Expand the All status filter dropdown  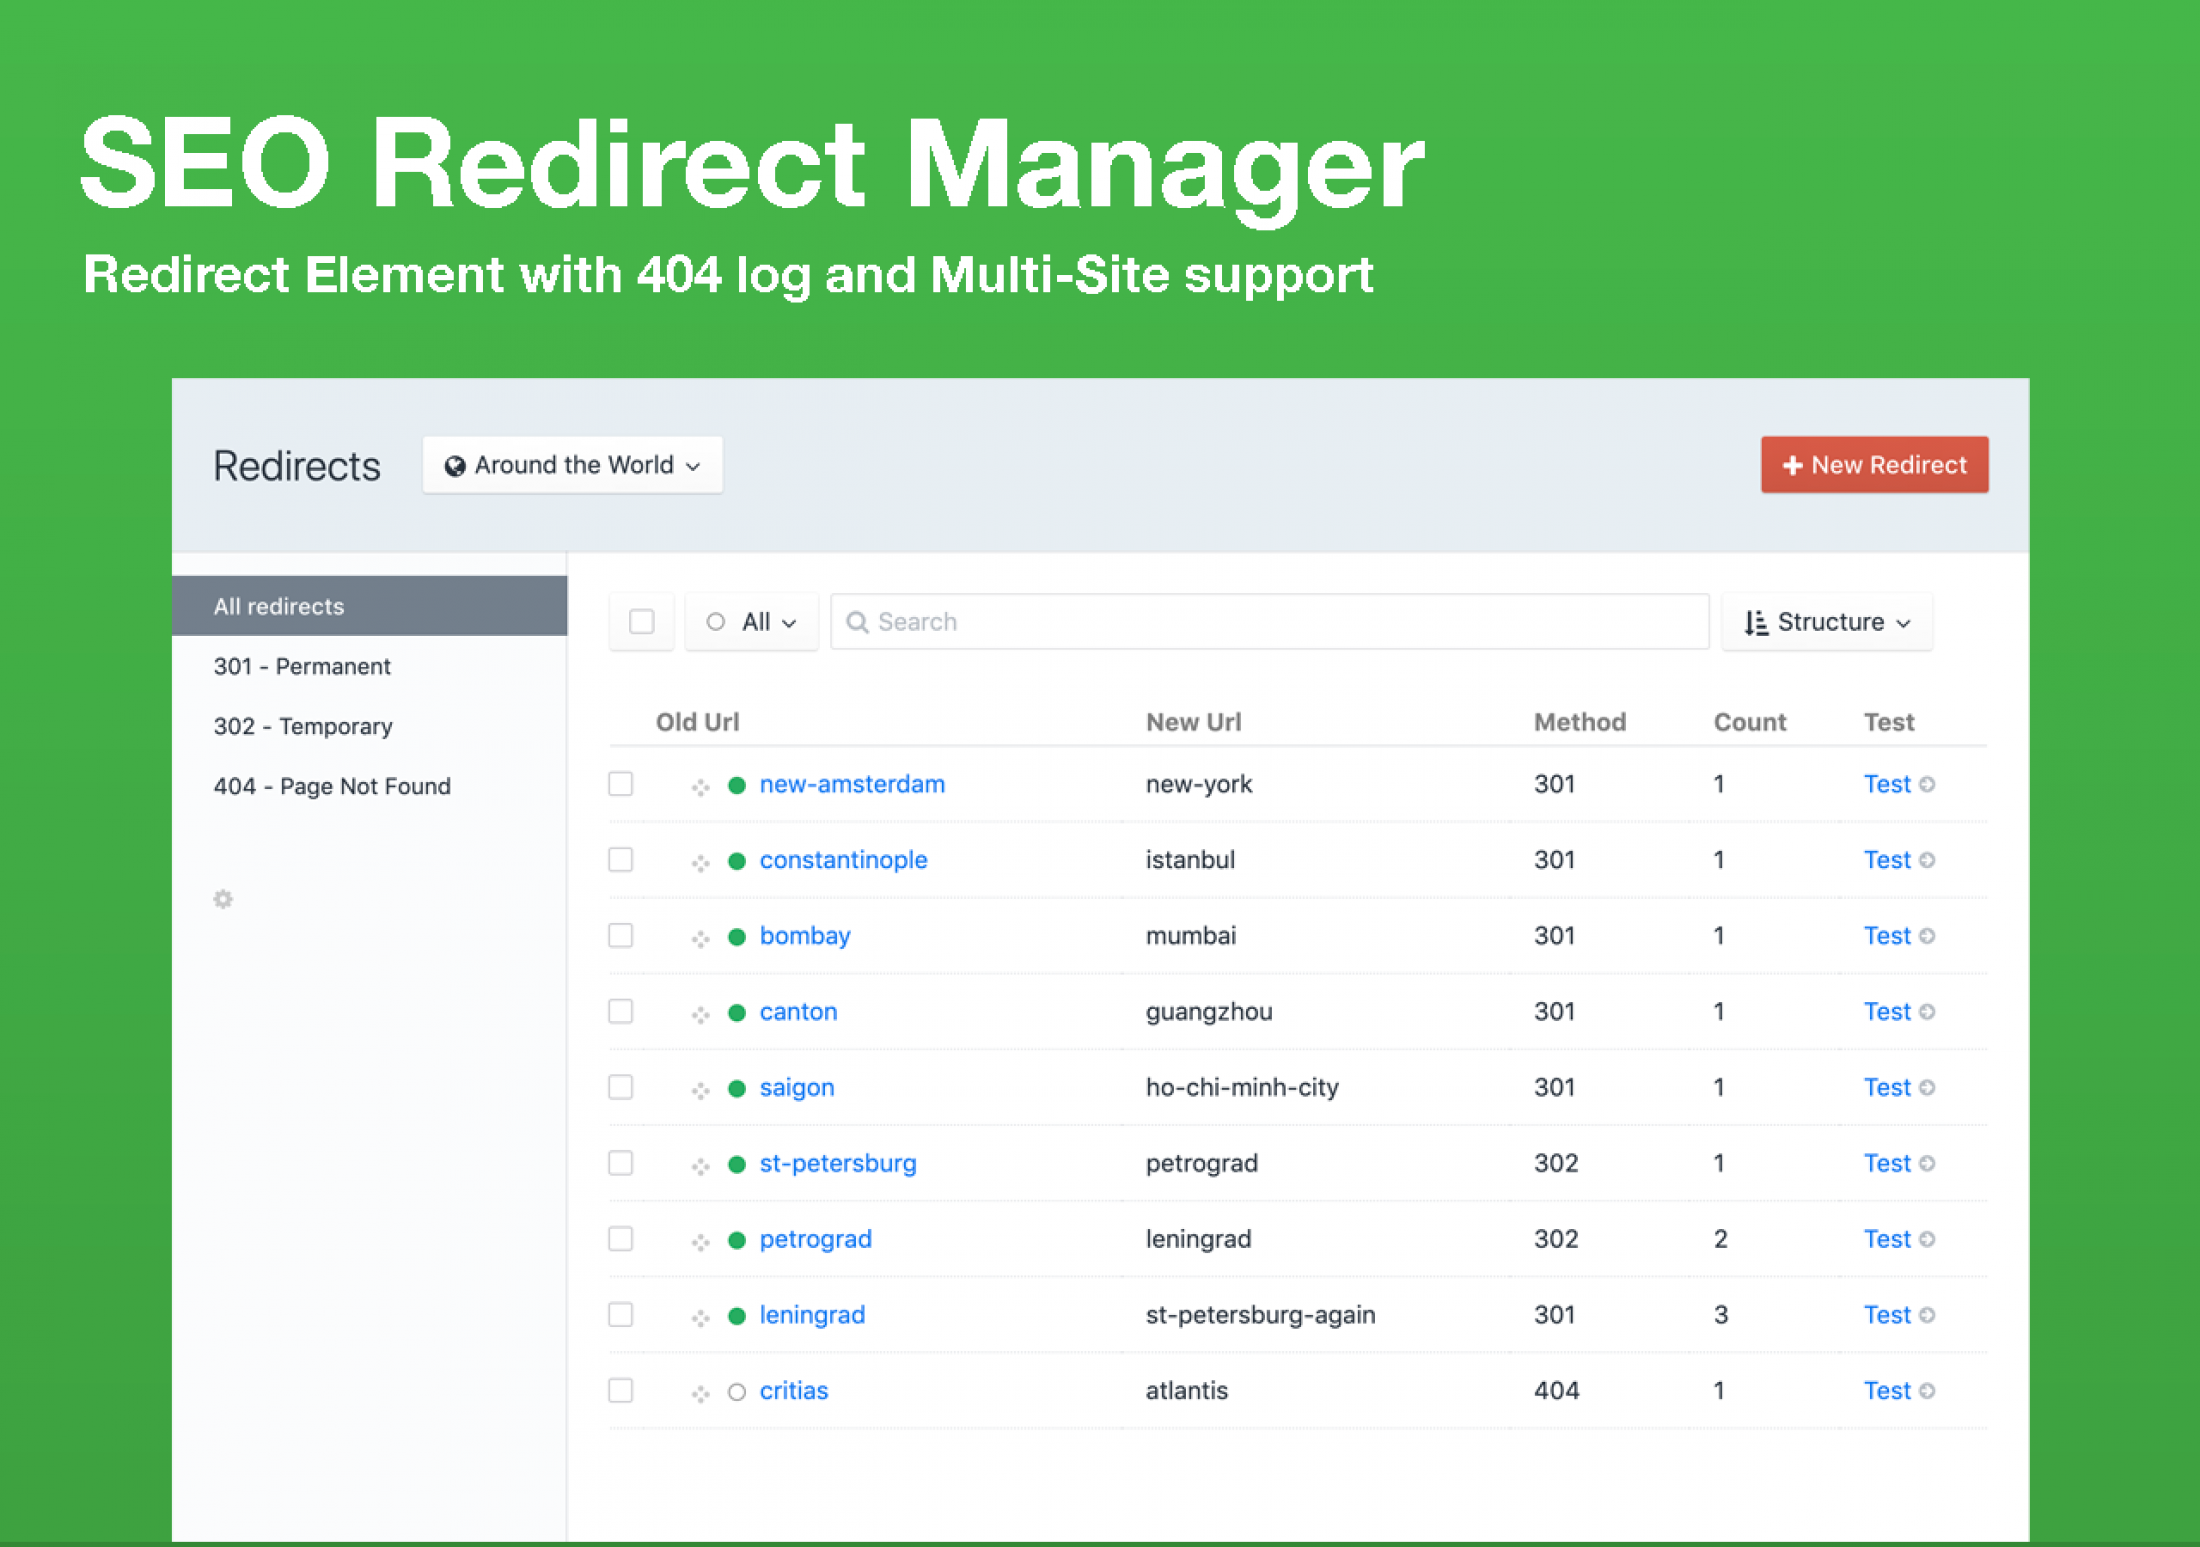[751, 621]
